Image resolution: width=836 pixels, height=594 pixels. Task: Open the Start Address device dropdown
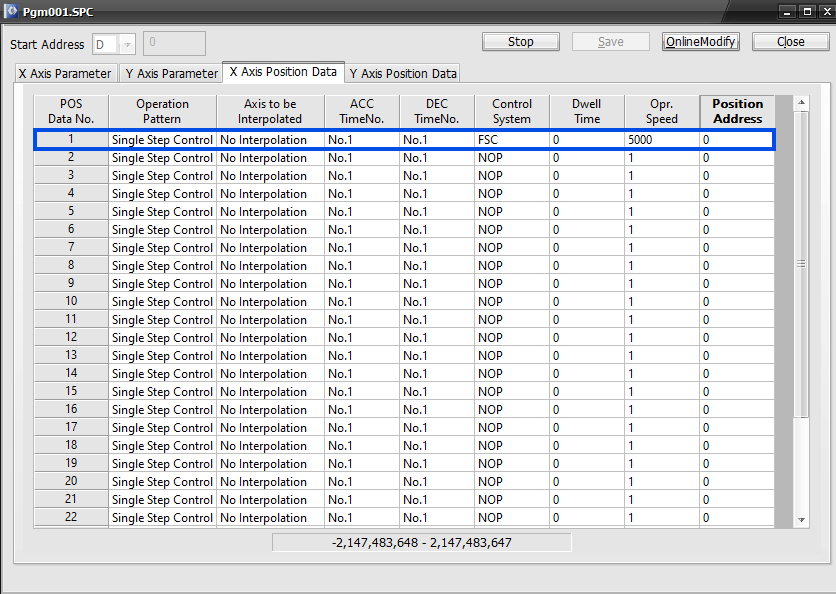coord(127,44)
